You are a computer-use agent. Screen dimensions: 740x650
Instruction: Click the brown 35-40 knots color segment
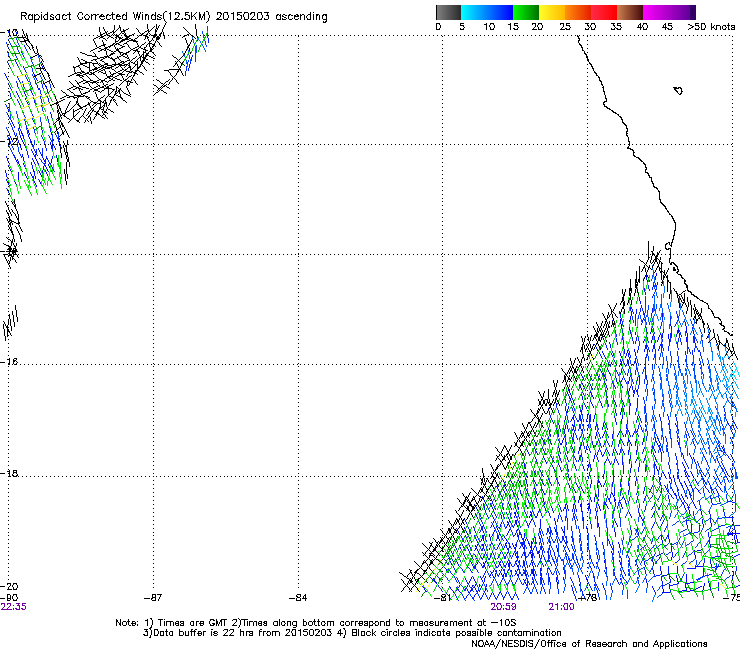(x=630, y=12)
